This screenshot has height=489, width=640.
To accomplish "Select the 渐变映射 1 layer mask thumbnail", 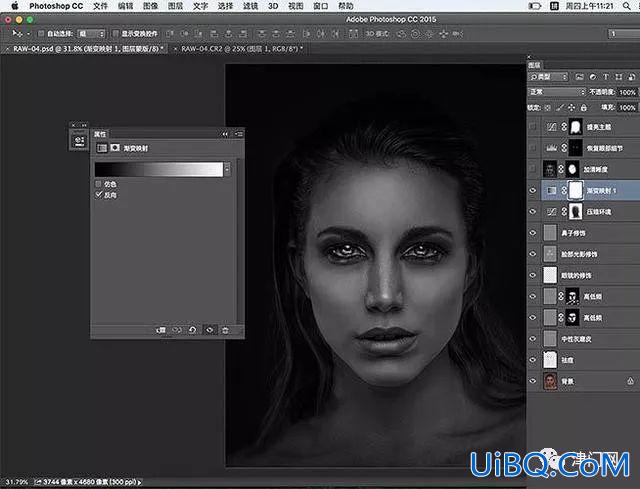I will [576, 191].
